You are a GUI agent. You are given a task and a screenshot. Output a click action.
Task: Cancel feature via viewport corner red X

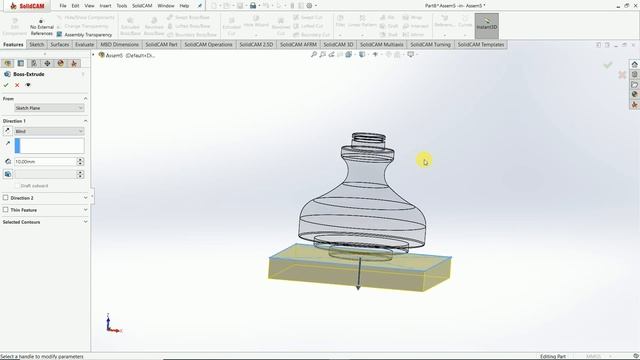coord(622,75)
